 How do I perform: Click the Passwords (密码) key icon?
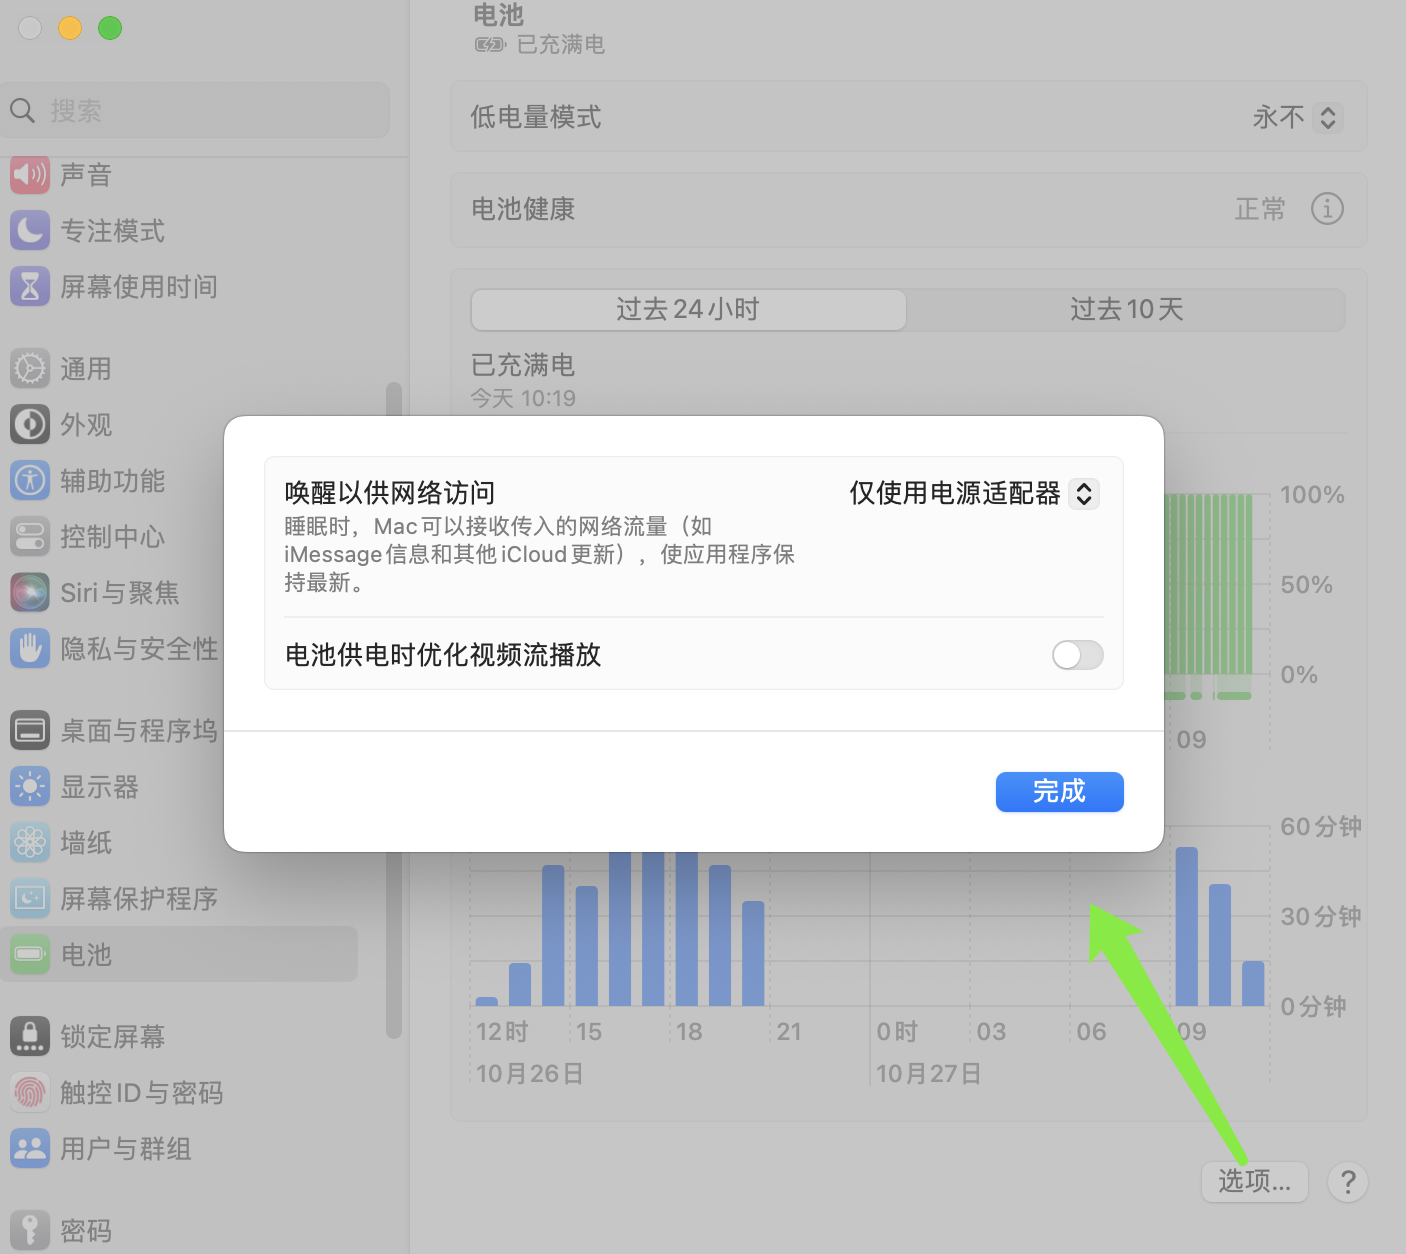point(30,1231)
